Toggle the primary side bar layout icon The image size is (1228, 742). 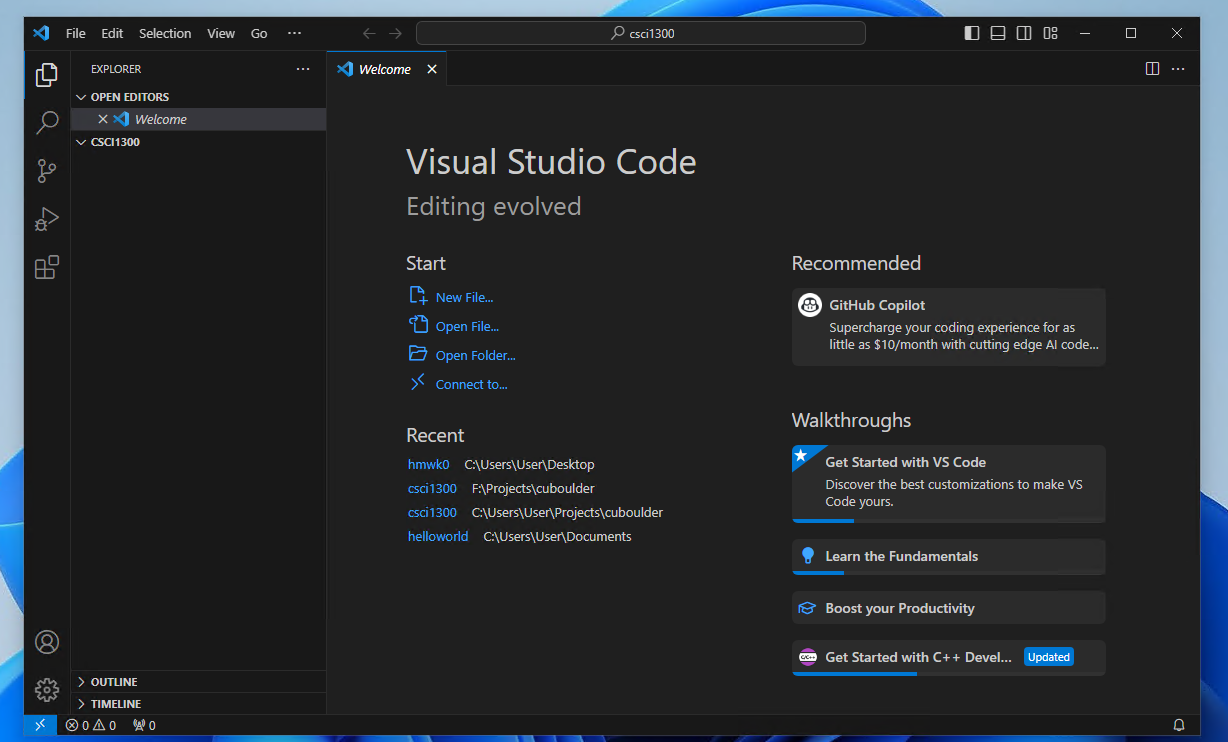pyautogui.click(x=972, y=33)
